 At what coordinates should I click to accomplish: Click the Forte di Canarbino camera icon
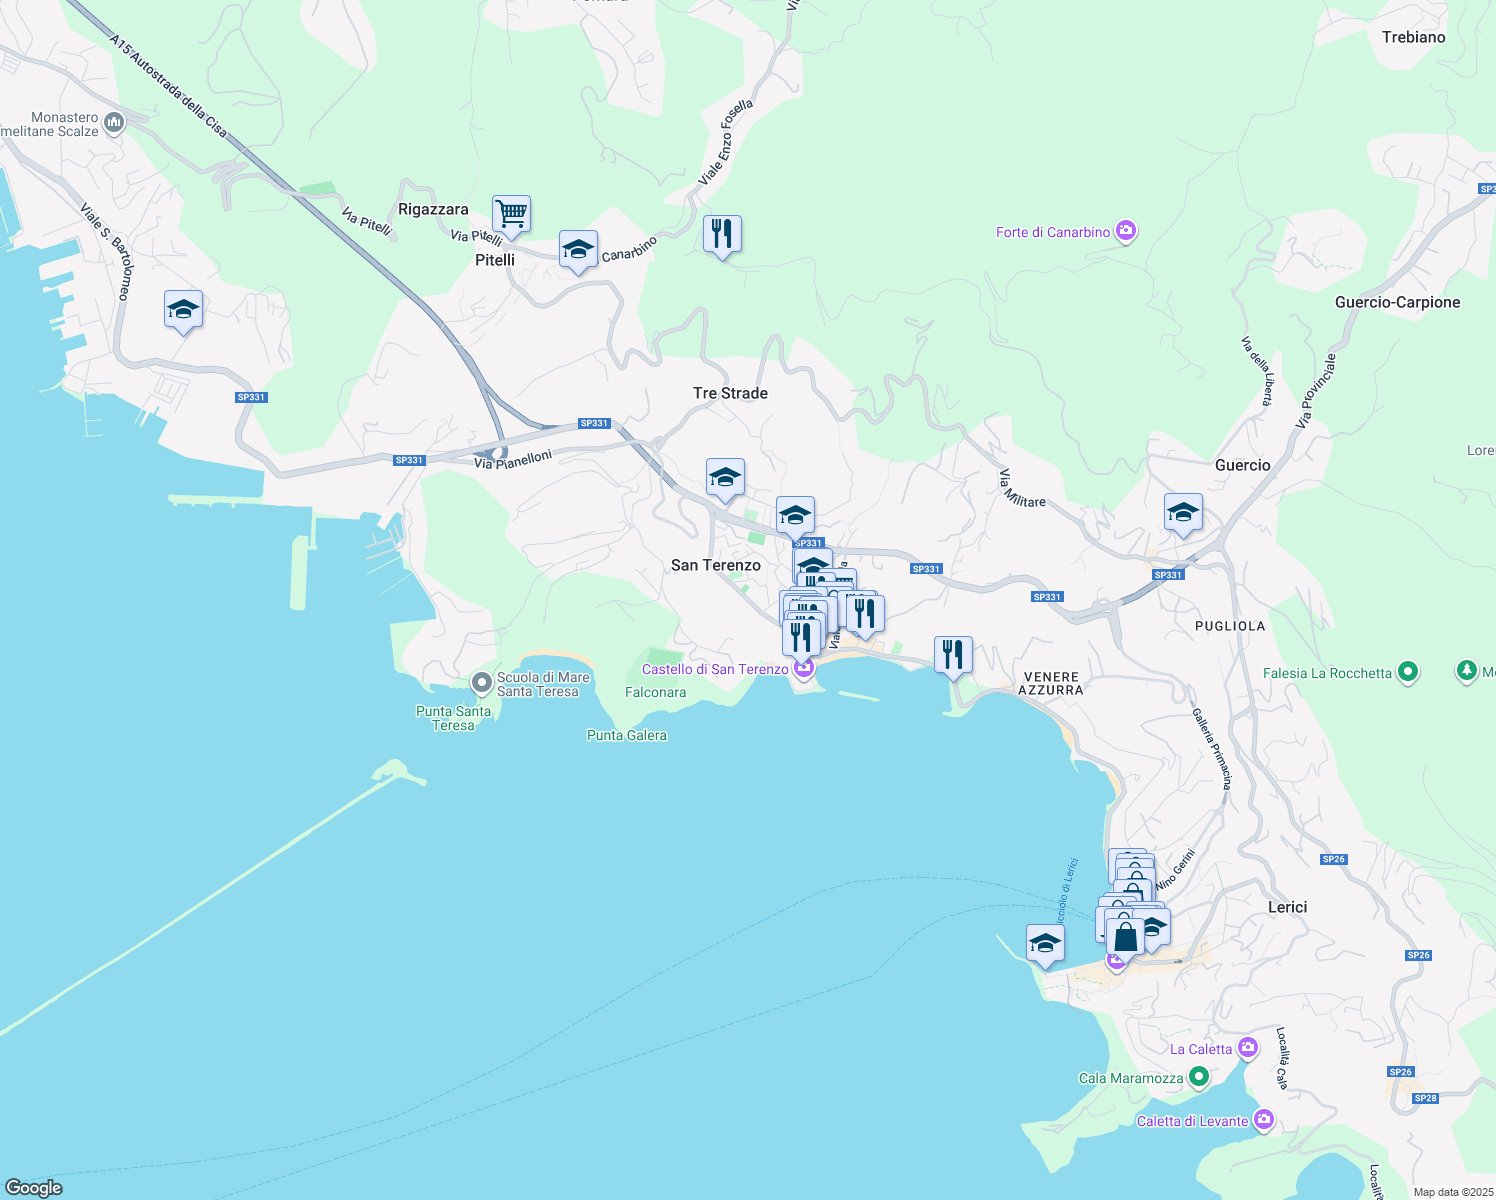1126,232
